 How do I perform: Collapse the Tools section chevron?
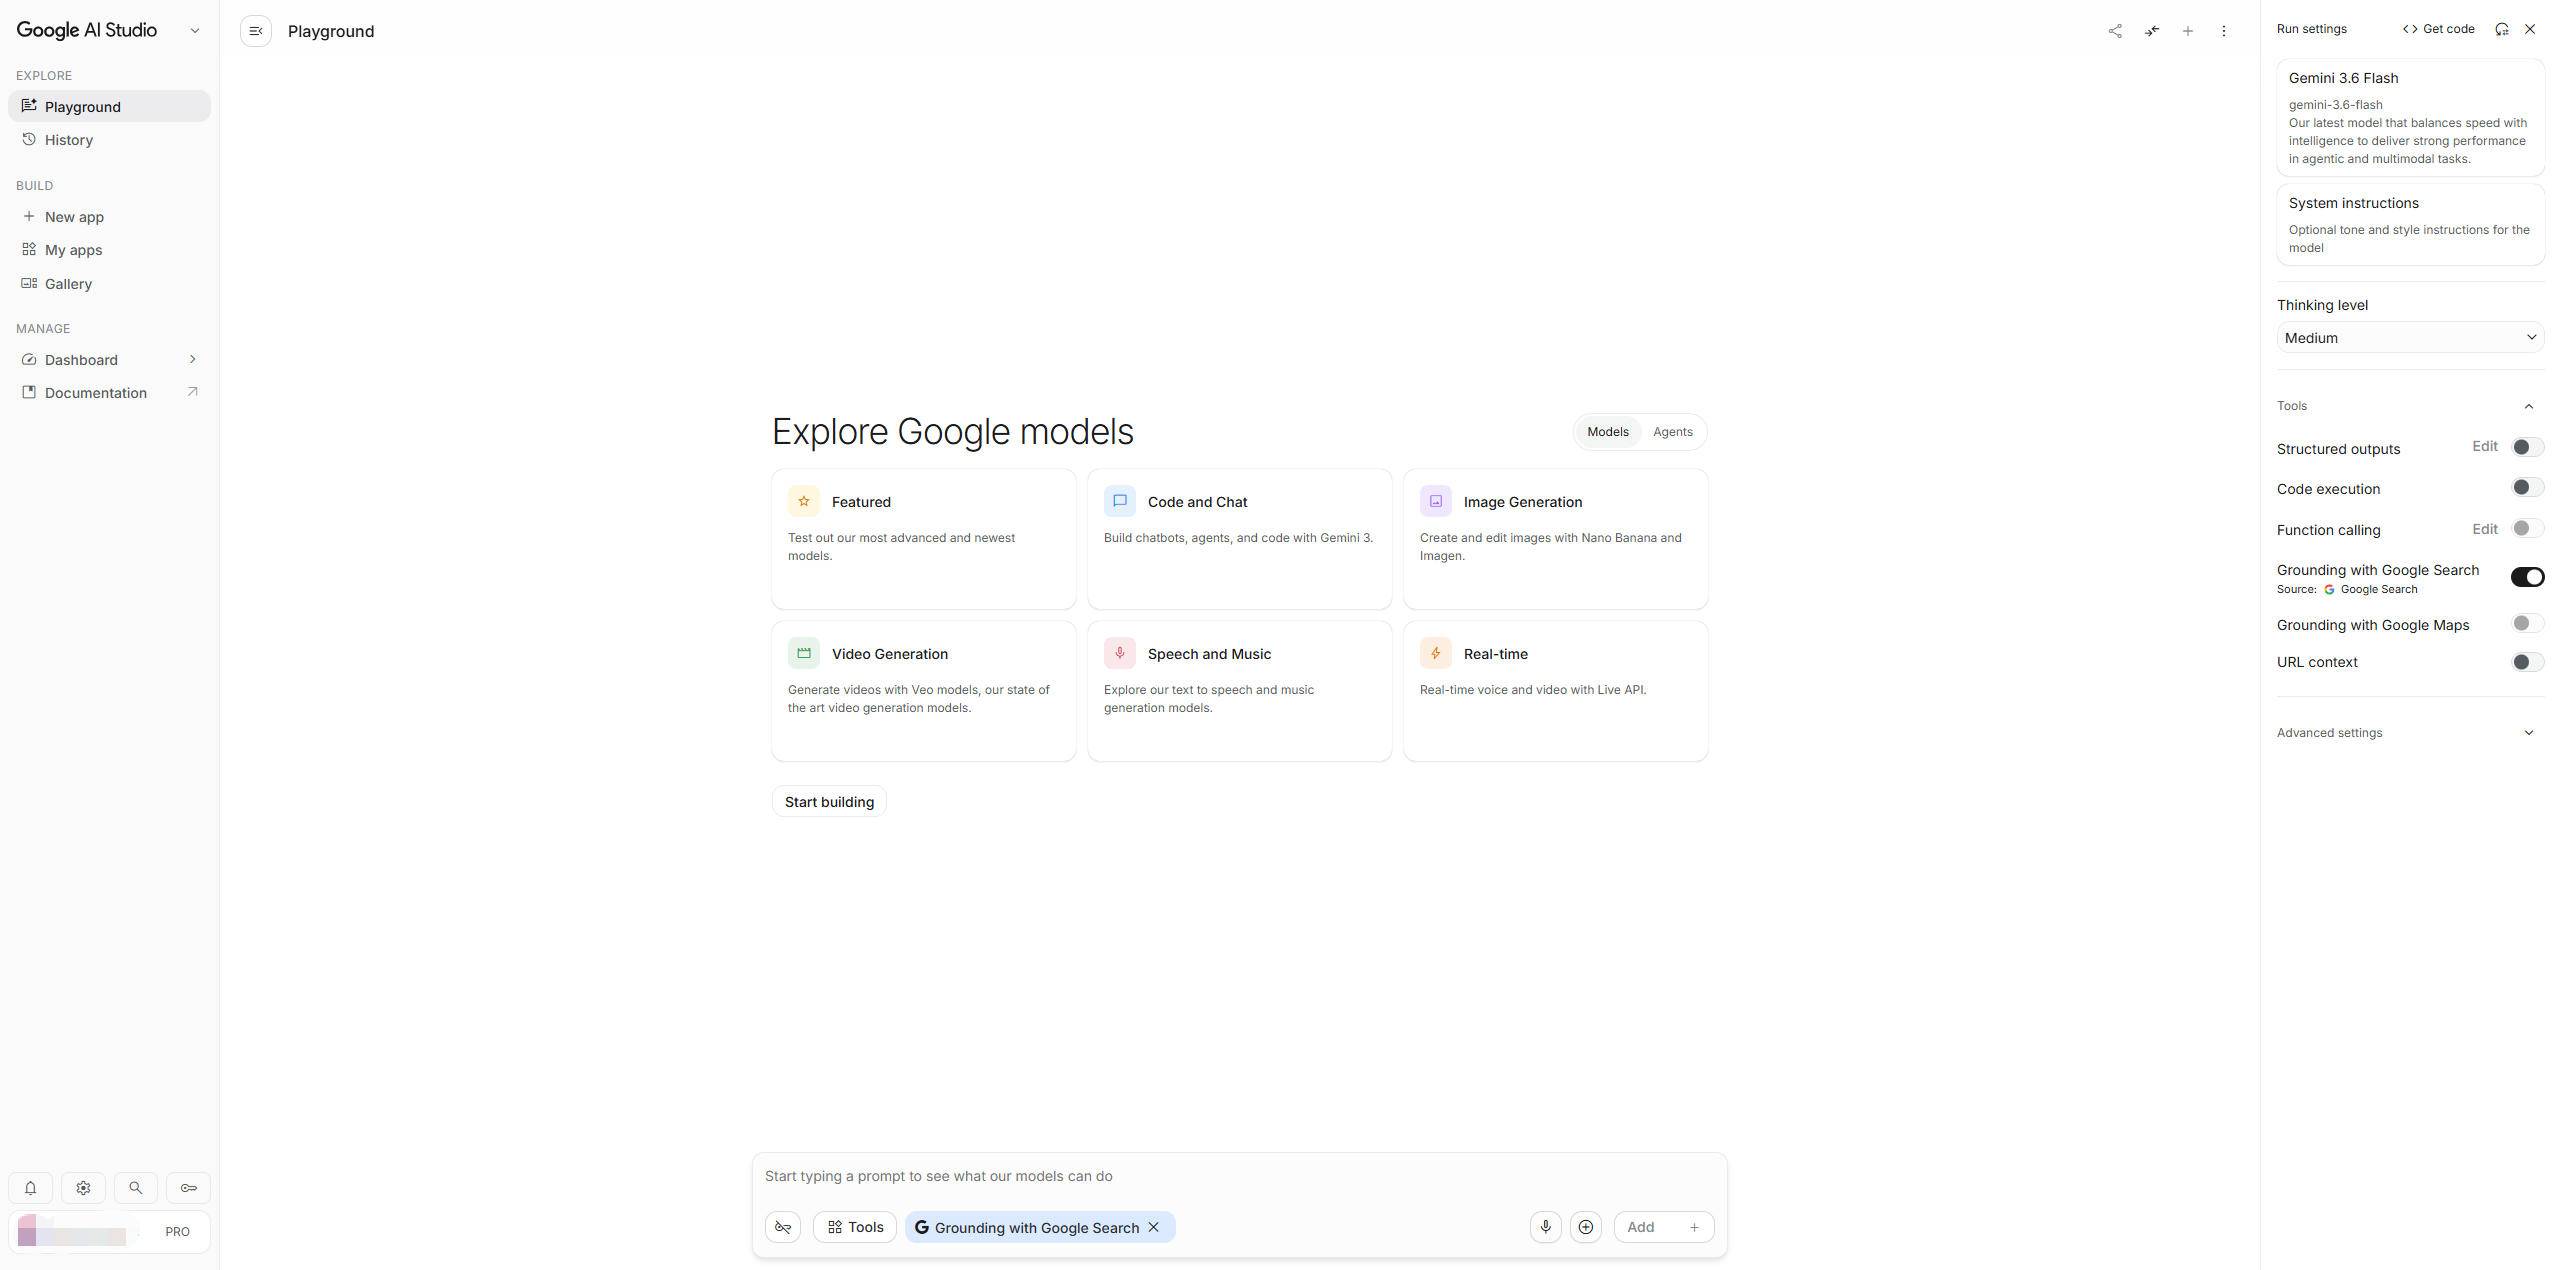click(2528, 406)
